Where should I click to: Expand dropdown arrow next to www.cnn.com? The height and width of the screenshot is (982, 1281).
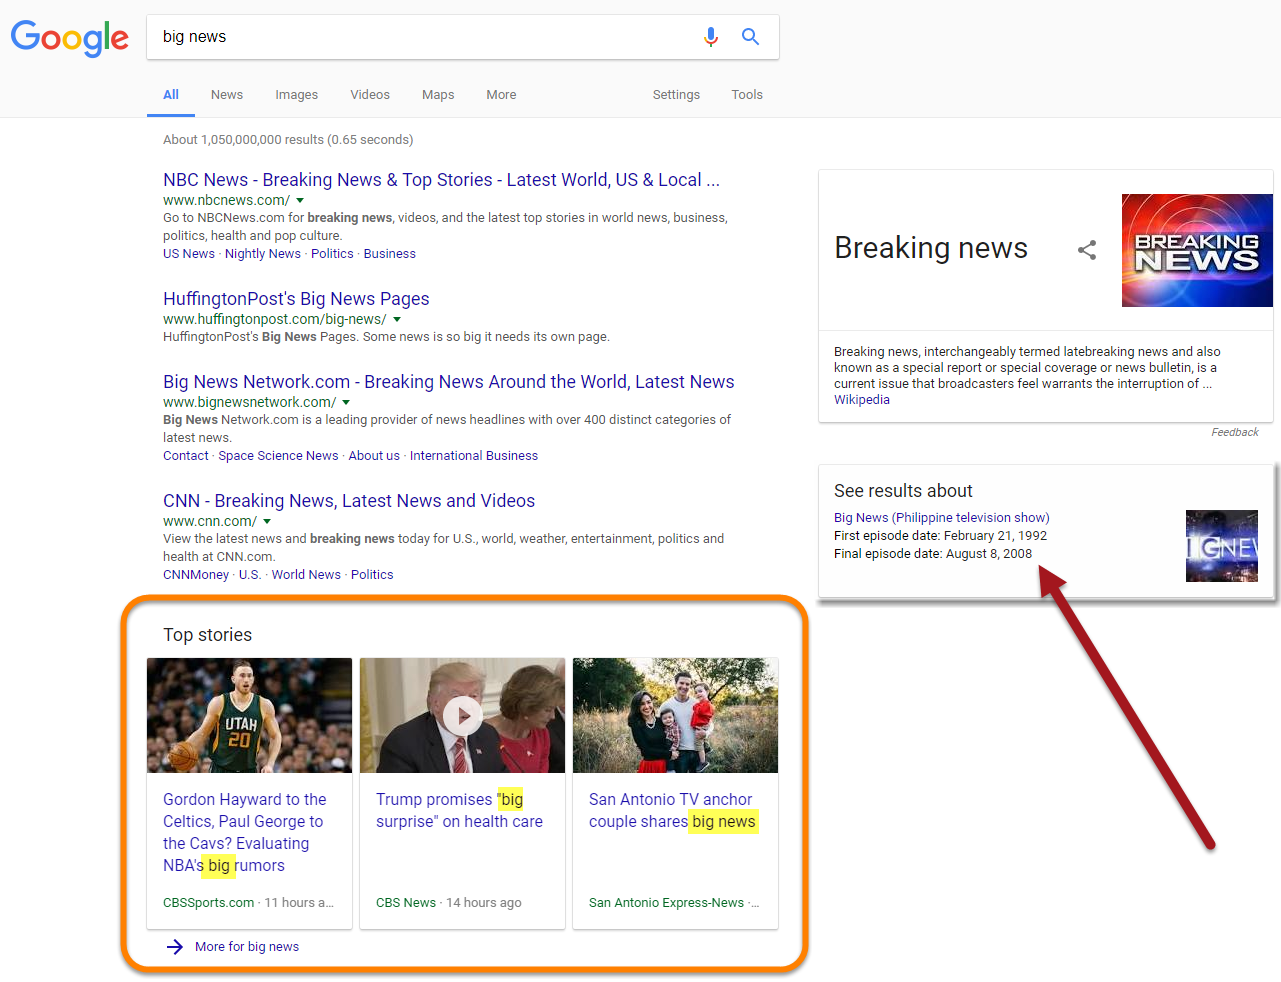pos(267,522)
